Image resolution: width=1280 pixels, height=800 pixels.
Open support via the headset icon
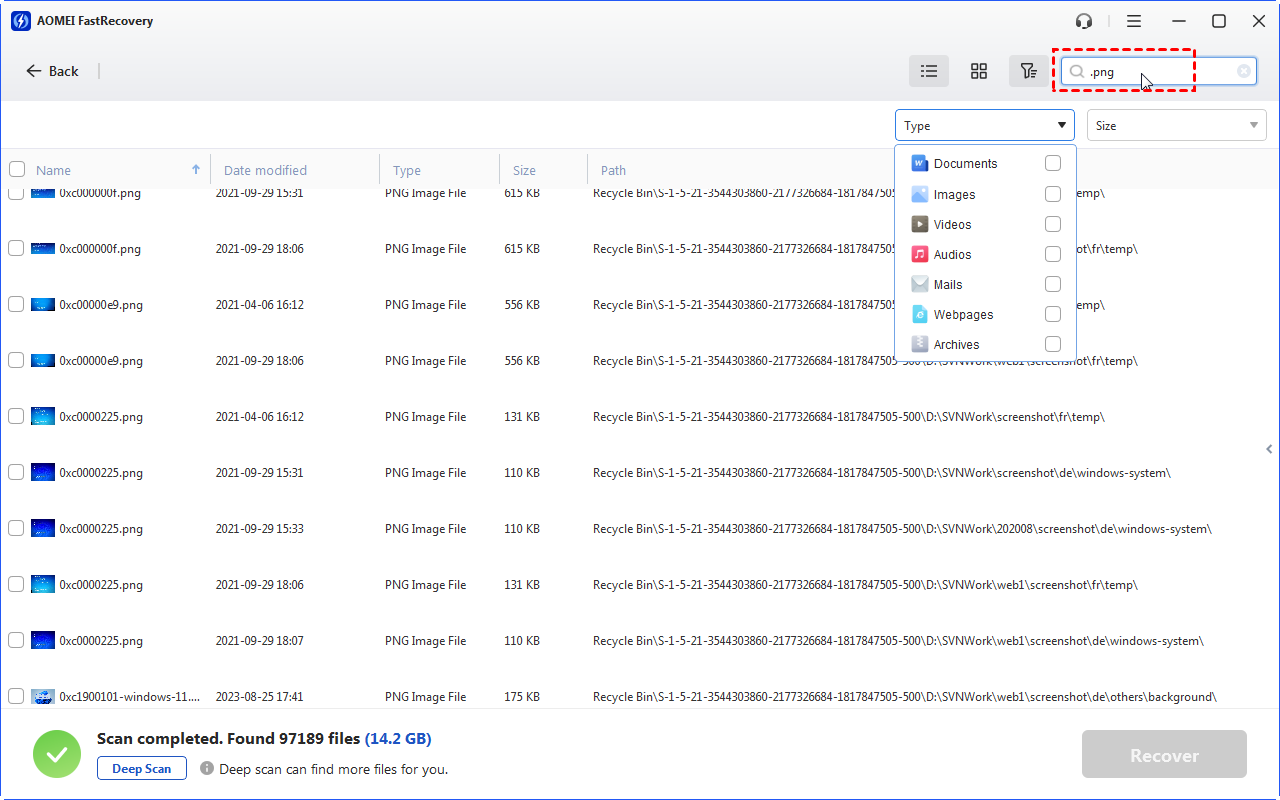click(1084, 21)
